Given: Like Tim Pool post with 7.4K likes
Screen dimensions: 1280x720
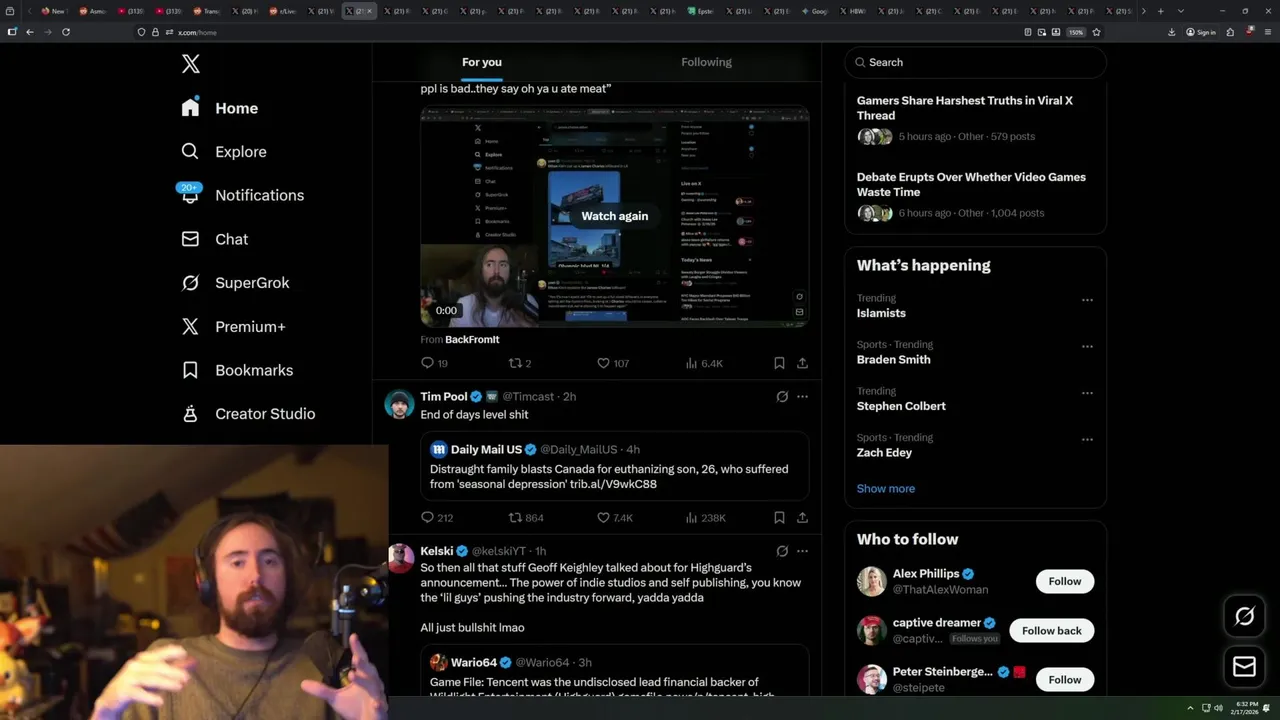Looking at the screenshot, I should coord(615,518).
